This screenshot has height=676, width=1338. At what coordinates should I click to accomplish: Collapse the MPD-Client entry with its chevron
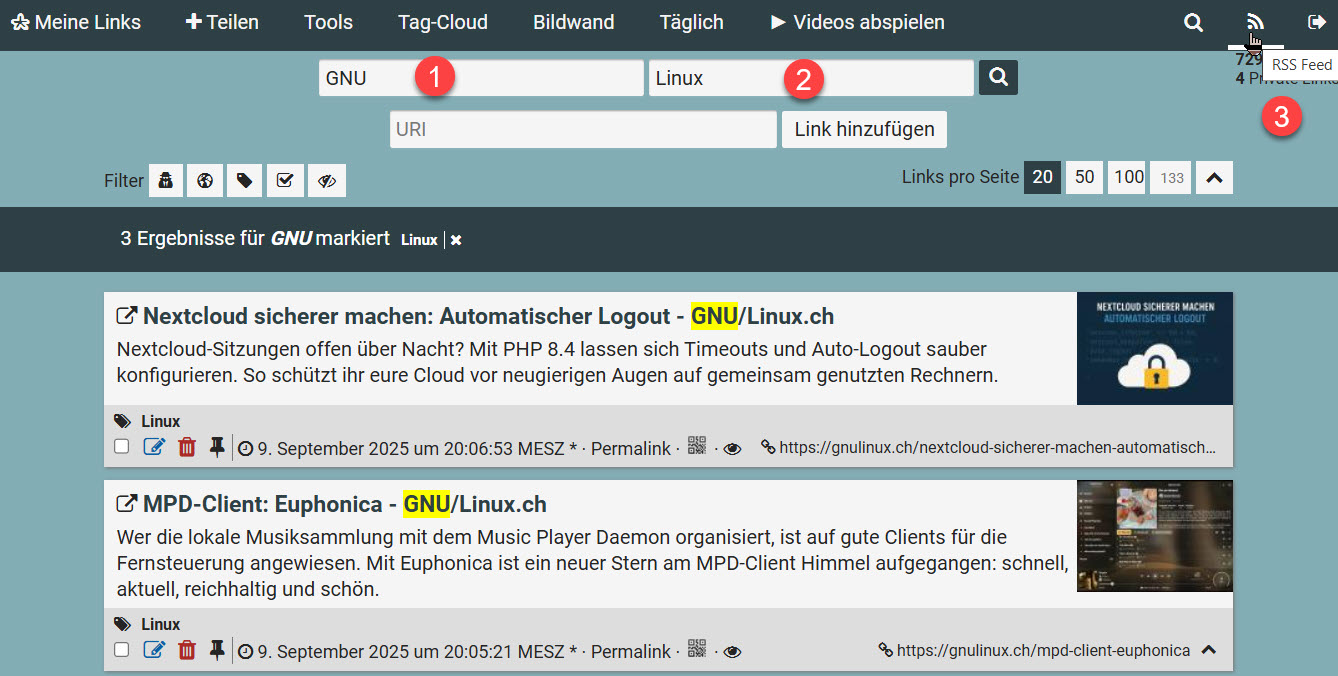[1209, 650]
